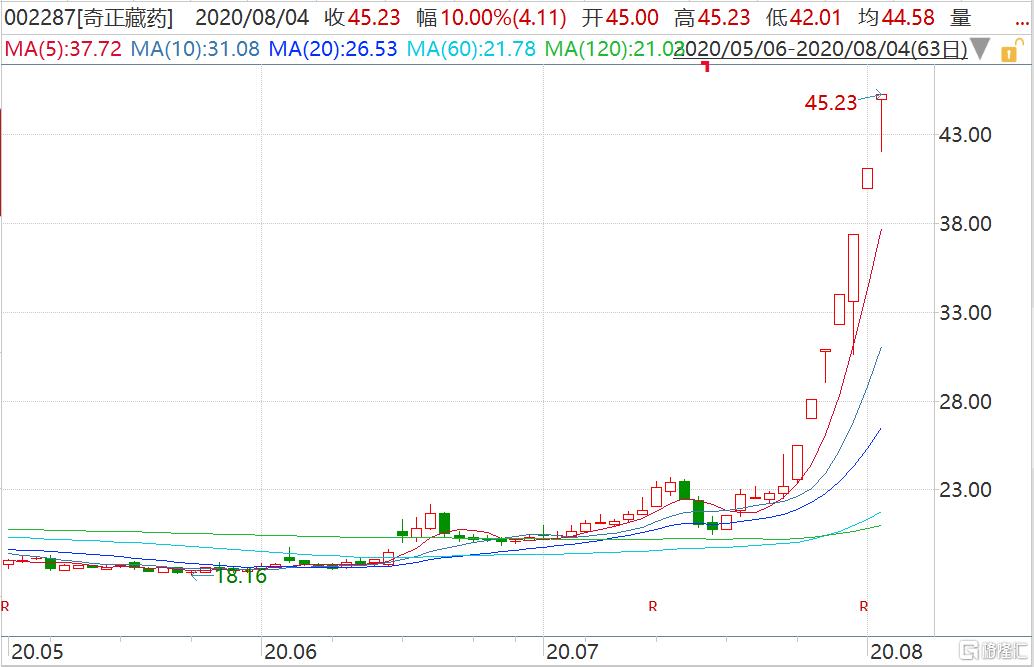Click the 量 volume label in header
This screenshot has width=1034, height=667.
(x=961, y=18)
